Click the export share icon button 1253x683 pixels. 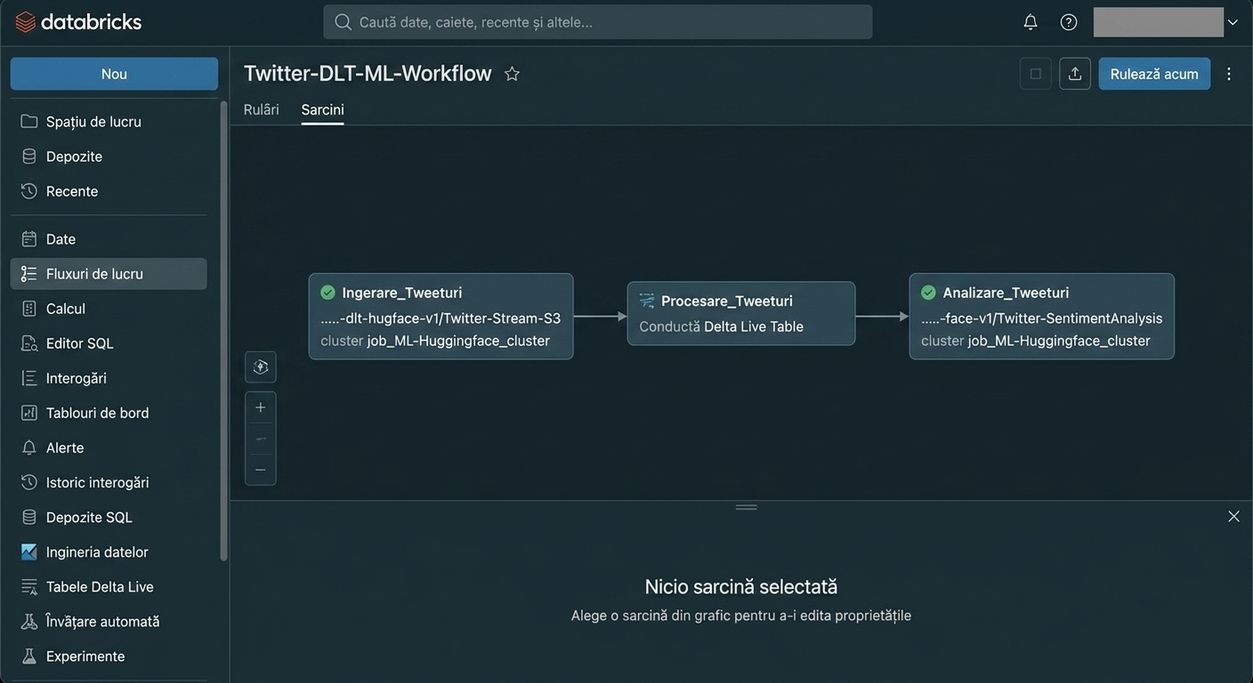click(x=1075, y=73)
